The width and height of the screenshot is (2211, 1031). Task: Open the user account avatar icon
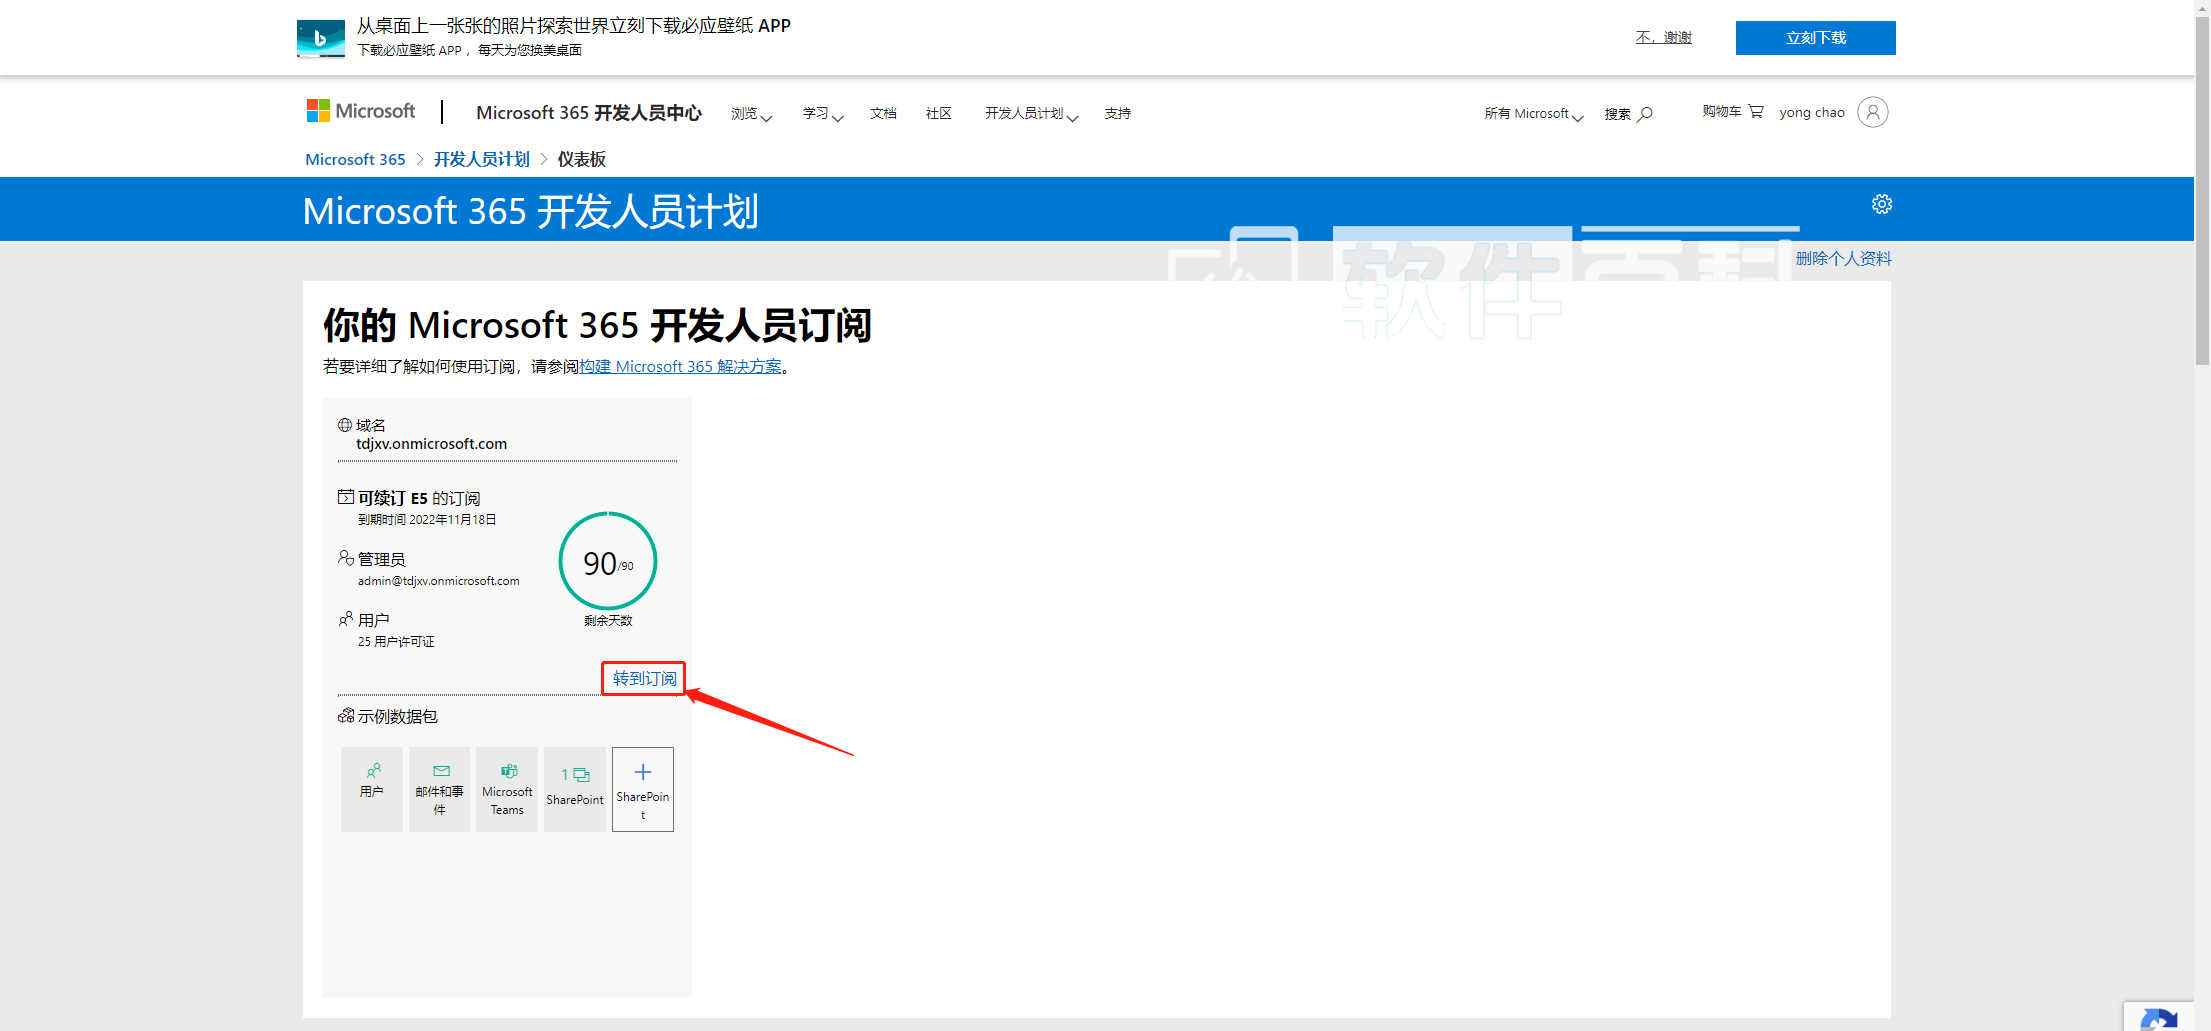click(1872, 112)
